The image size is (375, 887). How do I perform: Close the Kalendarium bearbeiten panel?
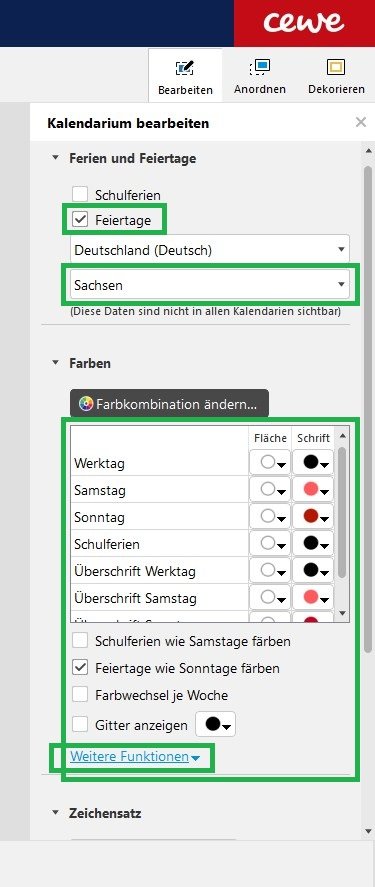click(361, 122)
